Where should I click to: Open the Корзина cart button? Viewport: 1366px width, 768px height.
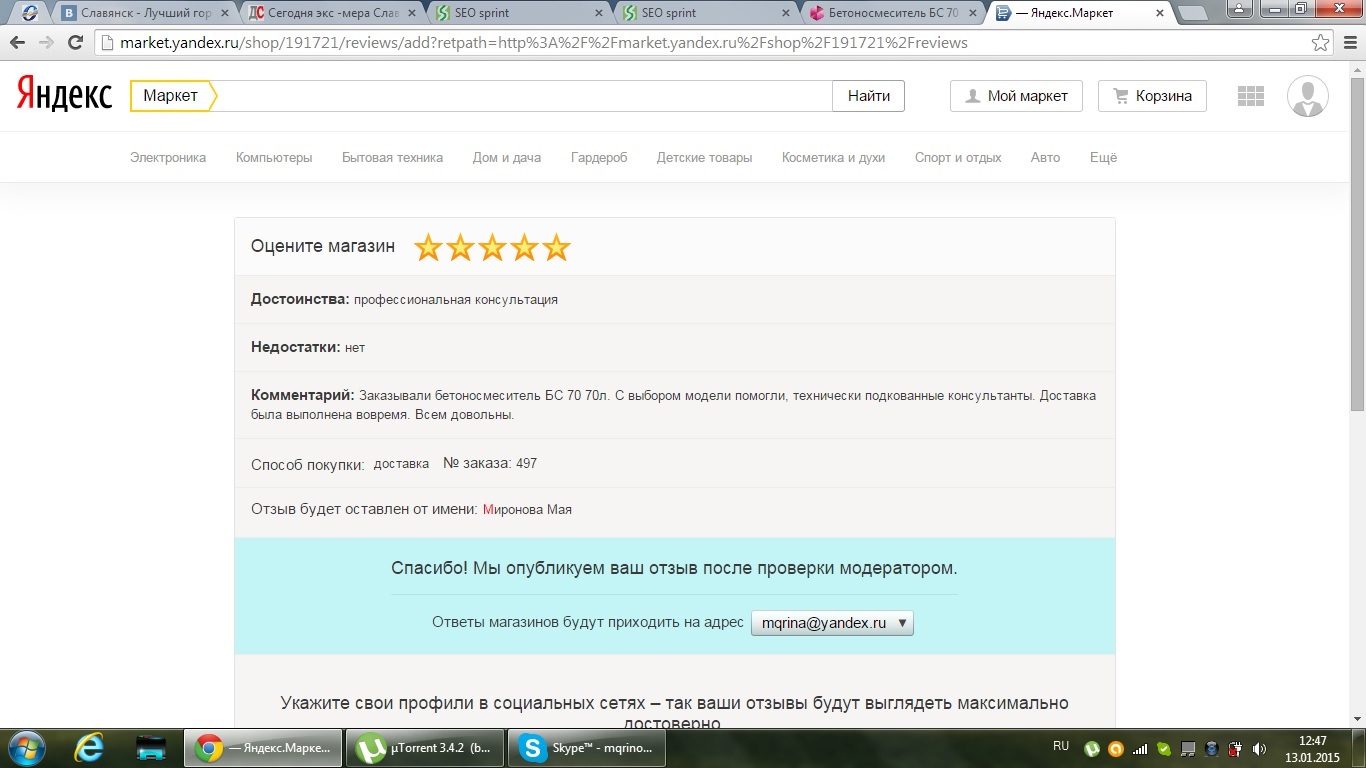[1152, 96]
